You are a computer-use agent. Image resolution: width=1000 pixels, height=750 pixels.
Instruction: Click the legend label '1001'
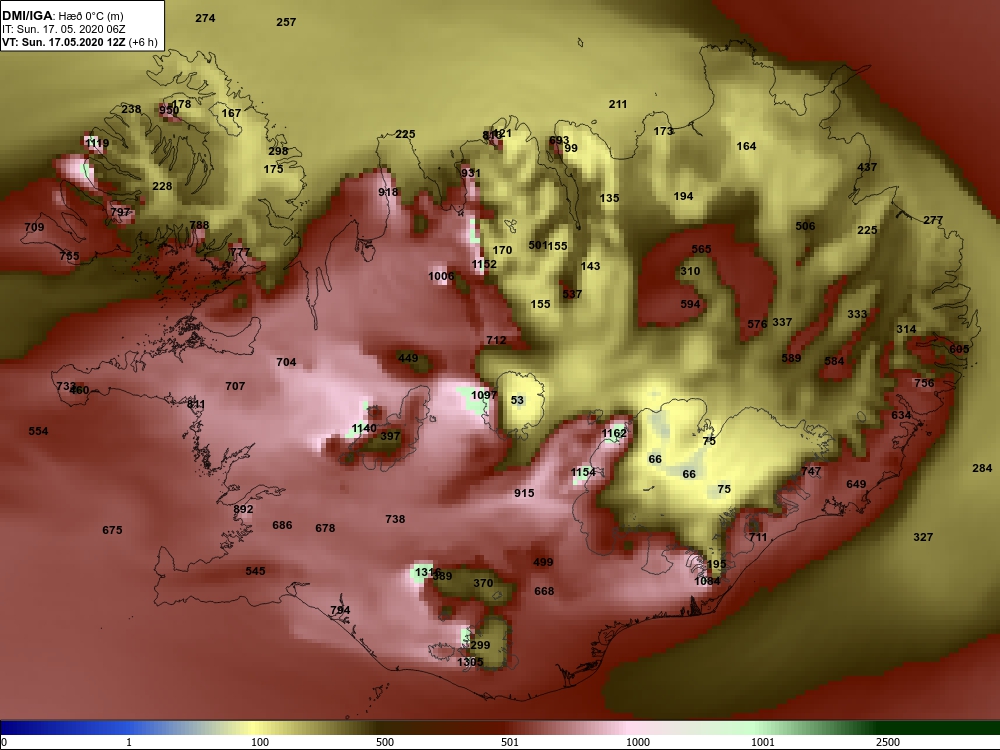coord(763,742)
